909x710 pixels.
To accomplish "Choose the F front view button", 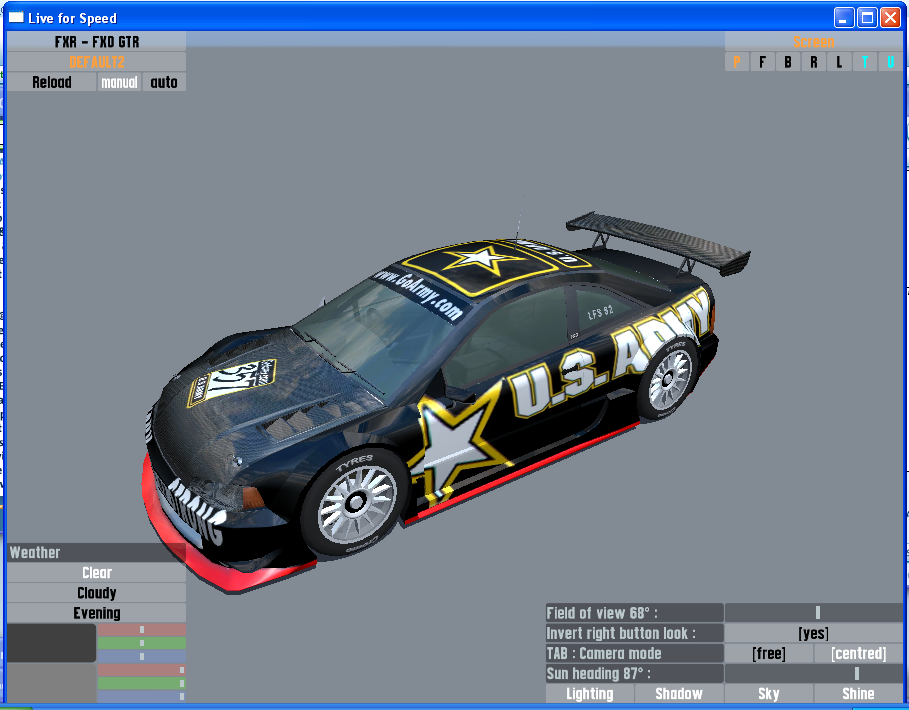I will pyautogui.click(x=762, y=62).
